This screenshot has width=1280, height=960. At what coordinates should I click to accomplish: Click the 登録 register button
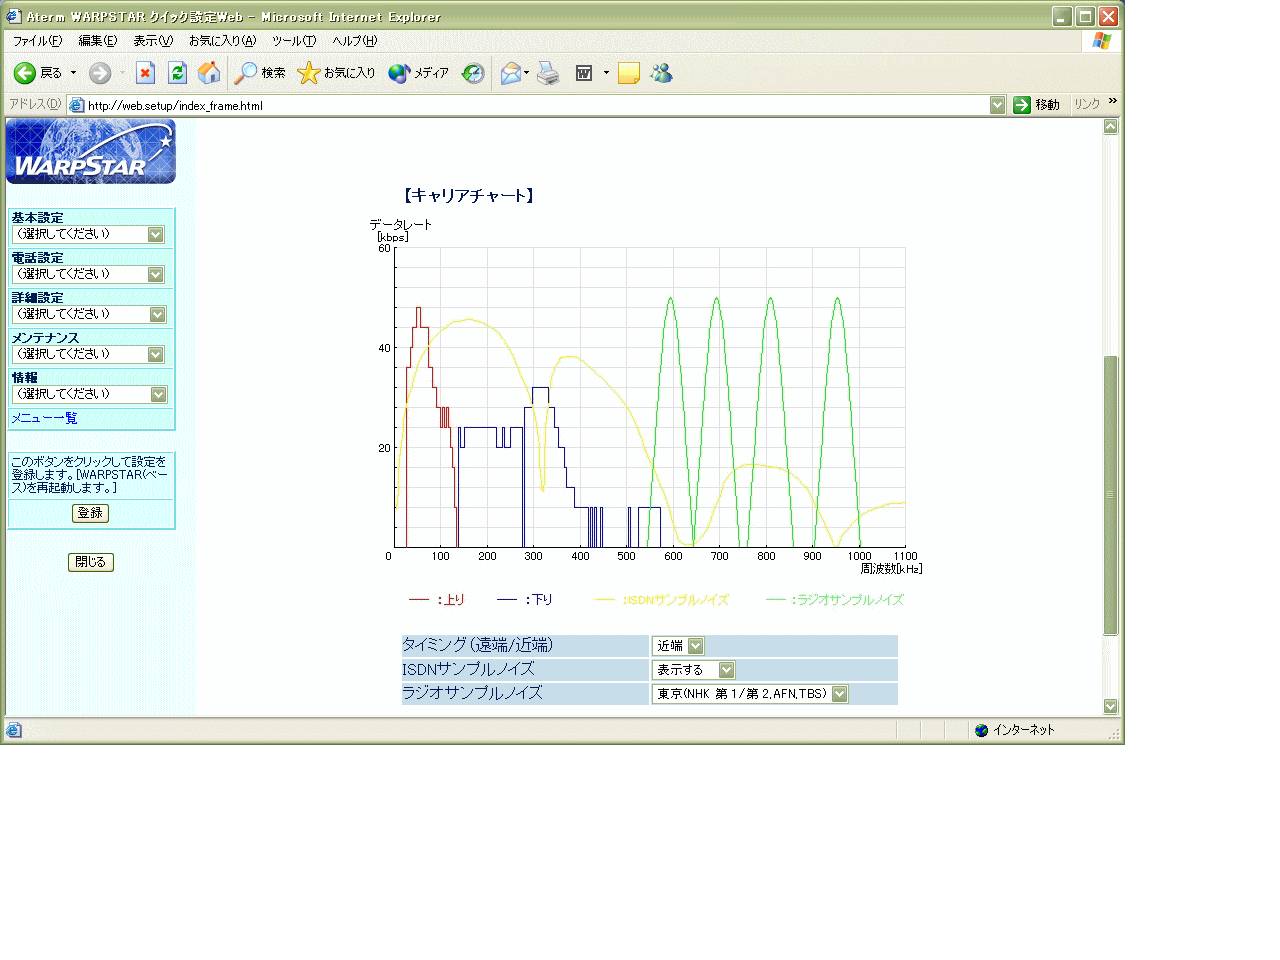tap(90, 513)
